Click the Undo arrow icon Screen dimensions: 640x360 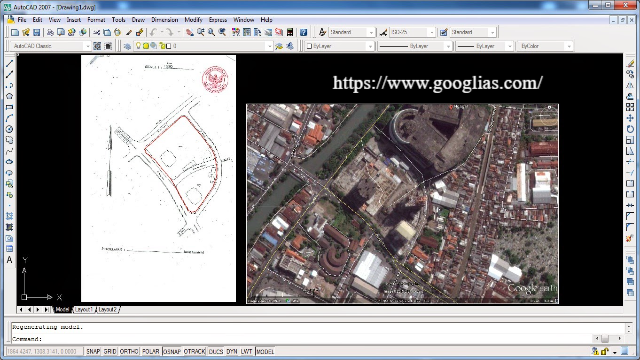pyautogui.click(x=153, y=32)
